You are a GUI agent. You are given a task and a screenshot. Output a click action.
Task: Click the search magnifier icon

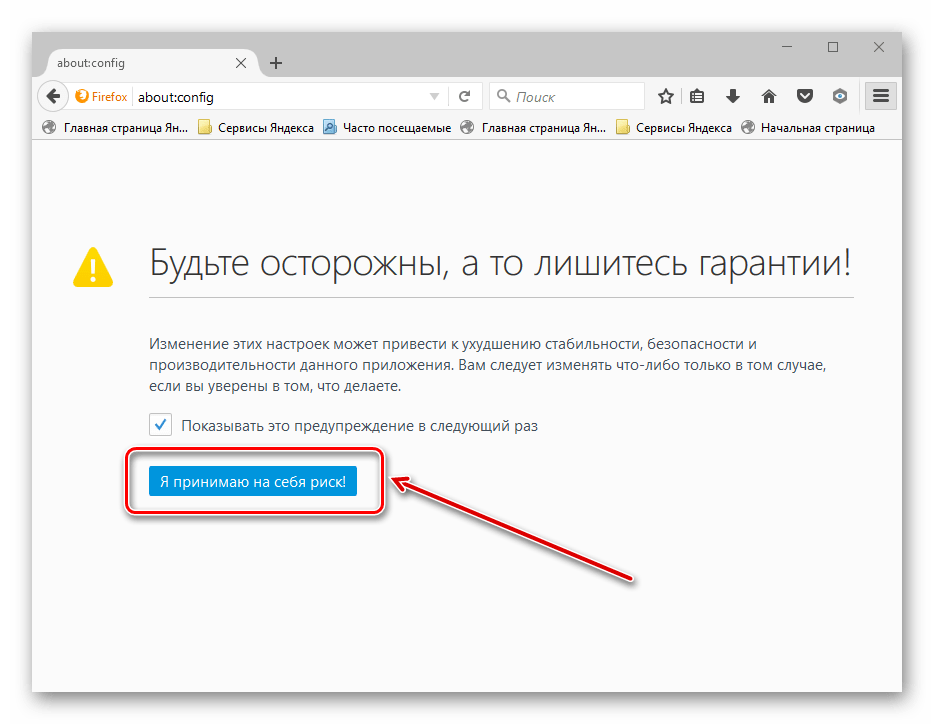coord(503,96)
